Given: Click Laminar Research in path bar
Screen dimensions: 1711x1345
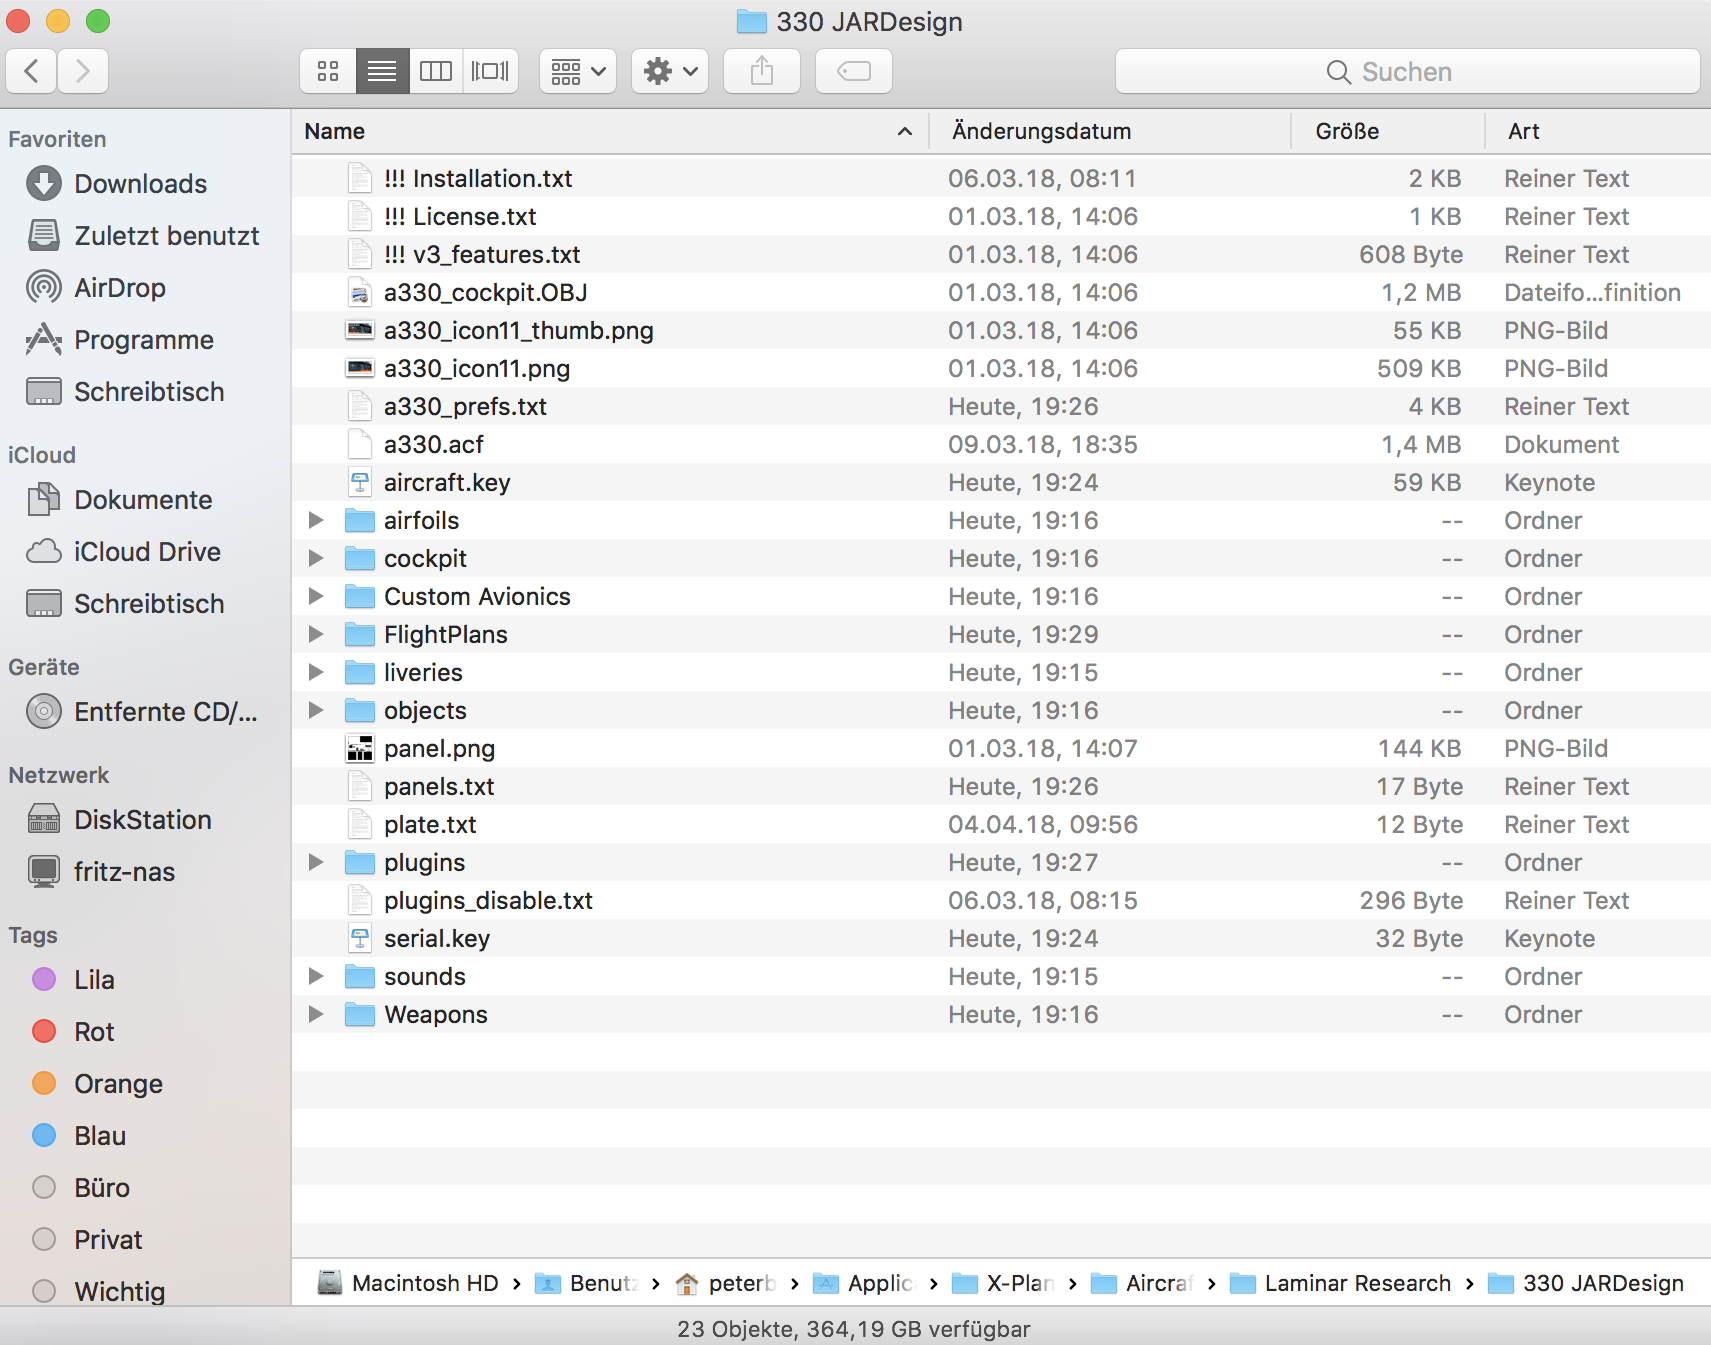Looking at the screenshot, I should click(1340, 1283).
